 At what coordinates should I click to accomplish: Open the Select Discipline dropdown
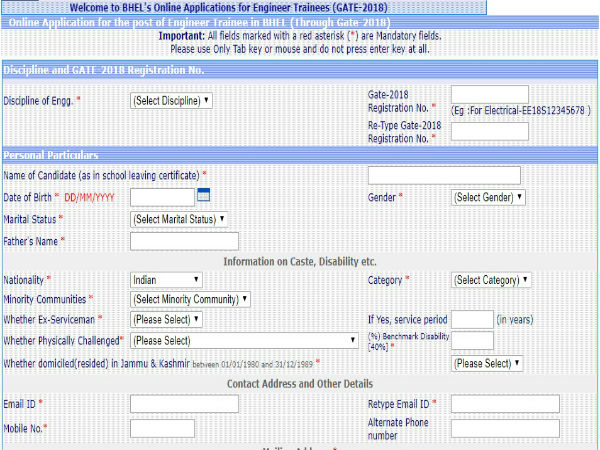coord(171,101)
